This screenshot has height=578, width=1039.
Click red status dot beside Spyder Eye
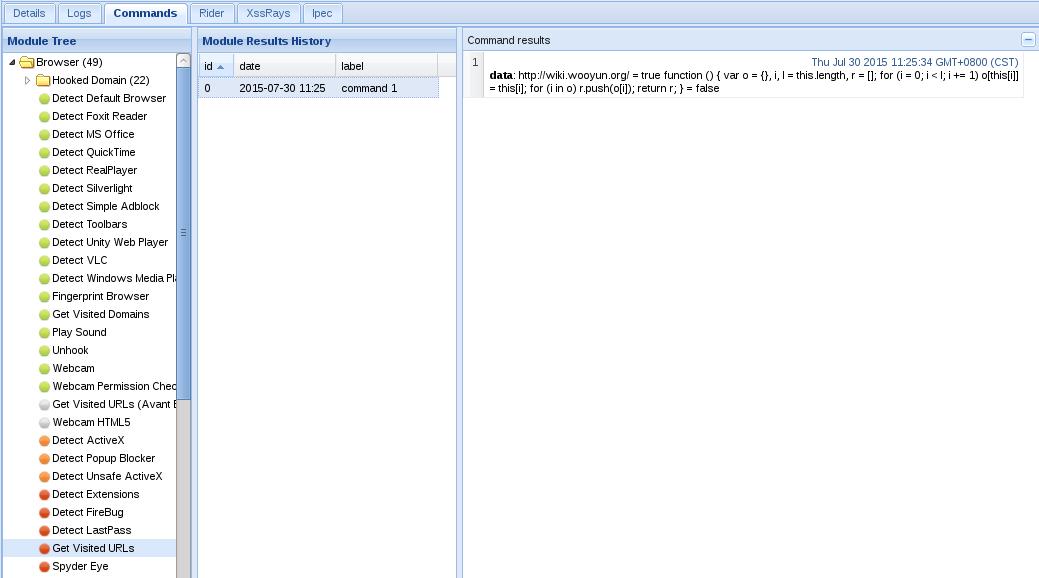[x=44, y=567]
